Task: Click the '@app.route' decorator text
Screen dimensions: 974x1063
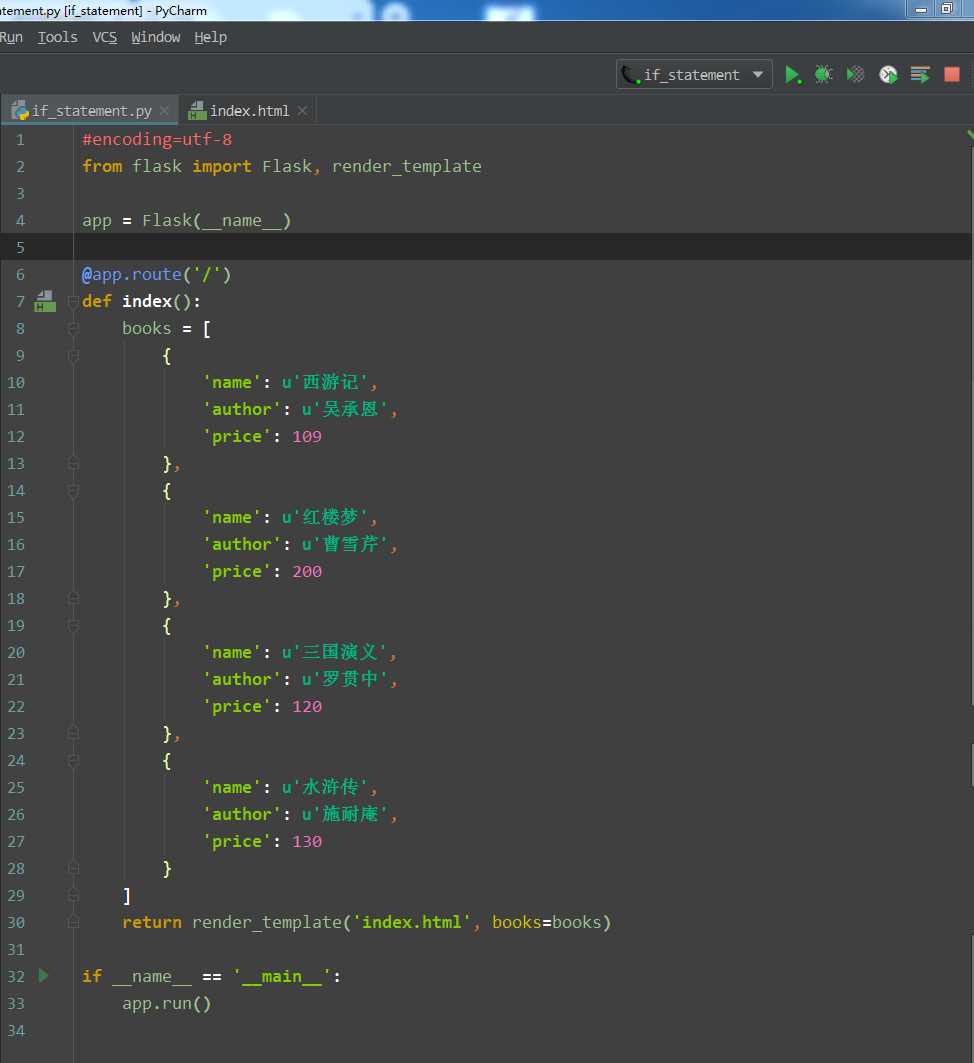Action: pyautogui.click(x=131, y=275)
